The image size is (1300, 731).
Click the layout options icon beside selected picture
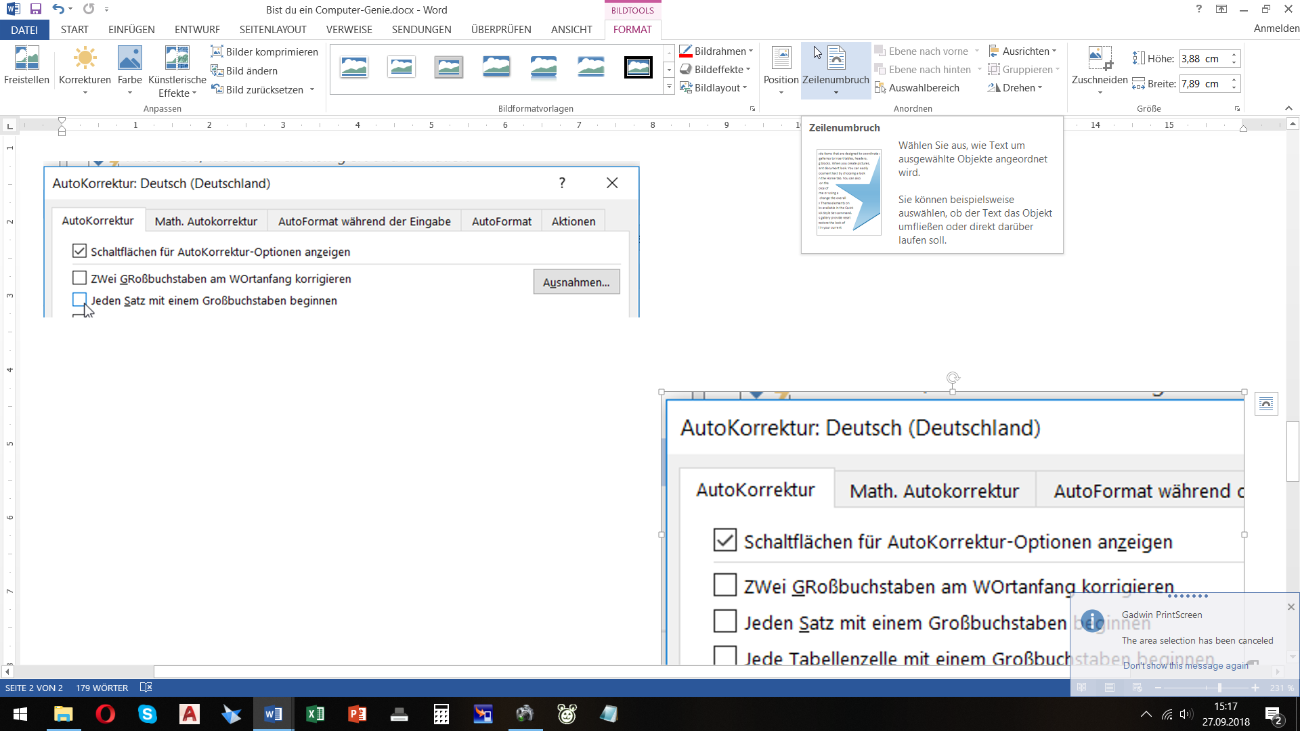click(1266, 403)
